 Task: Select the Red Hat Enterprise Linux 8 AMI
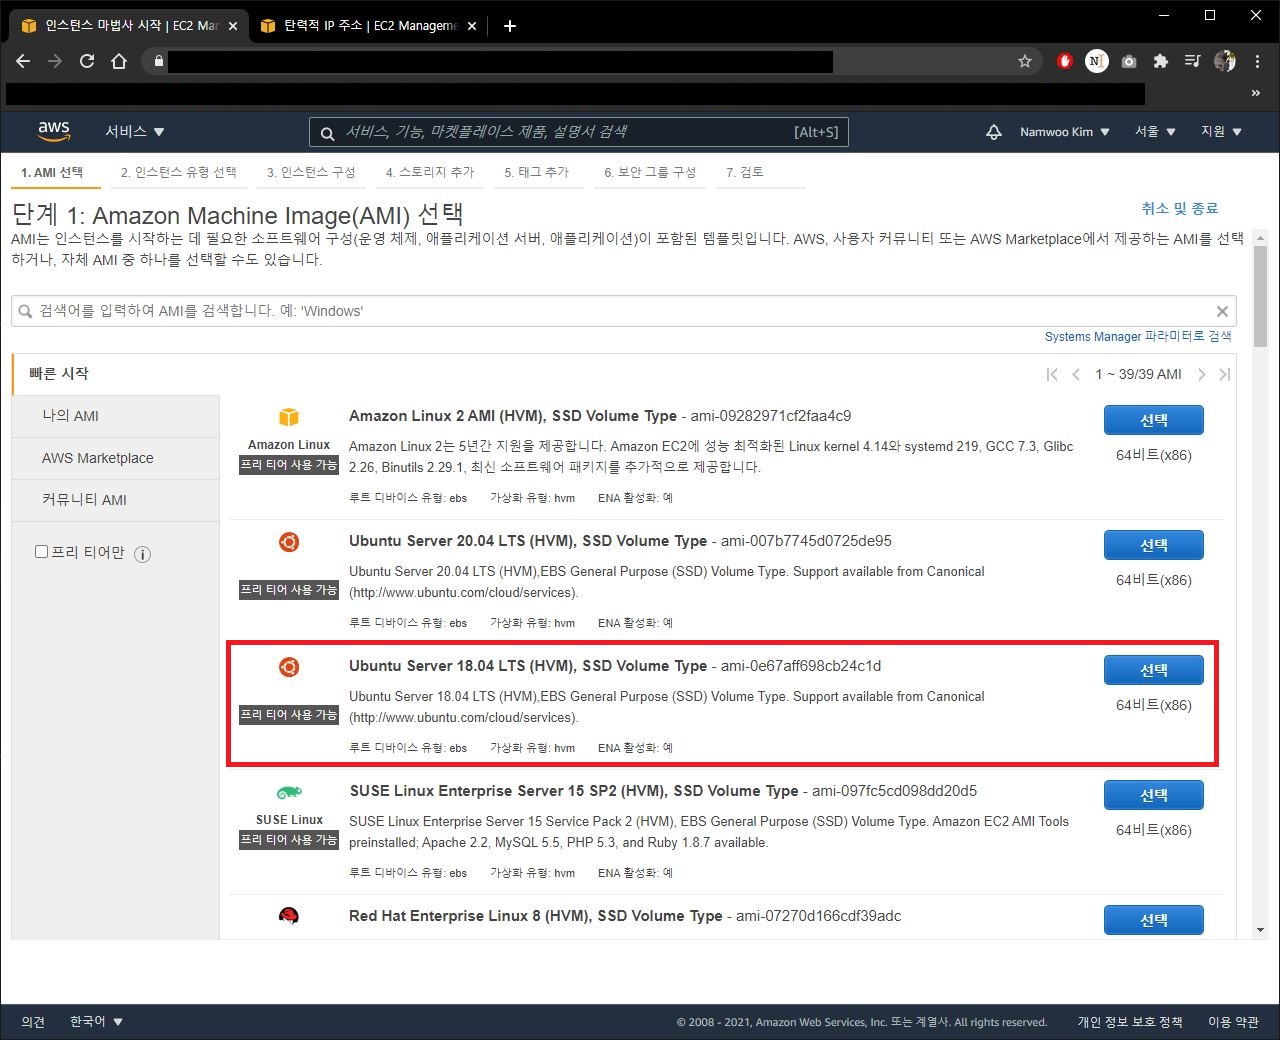1154,920
